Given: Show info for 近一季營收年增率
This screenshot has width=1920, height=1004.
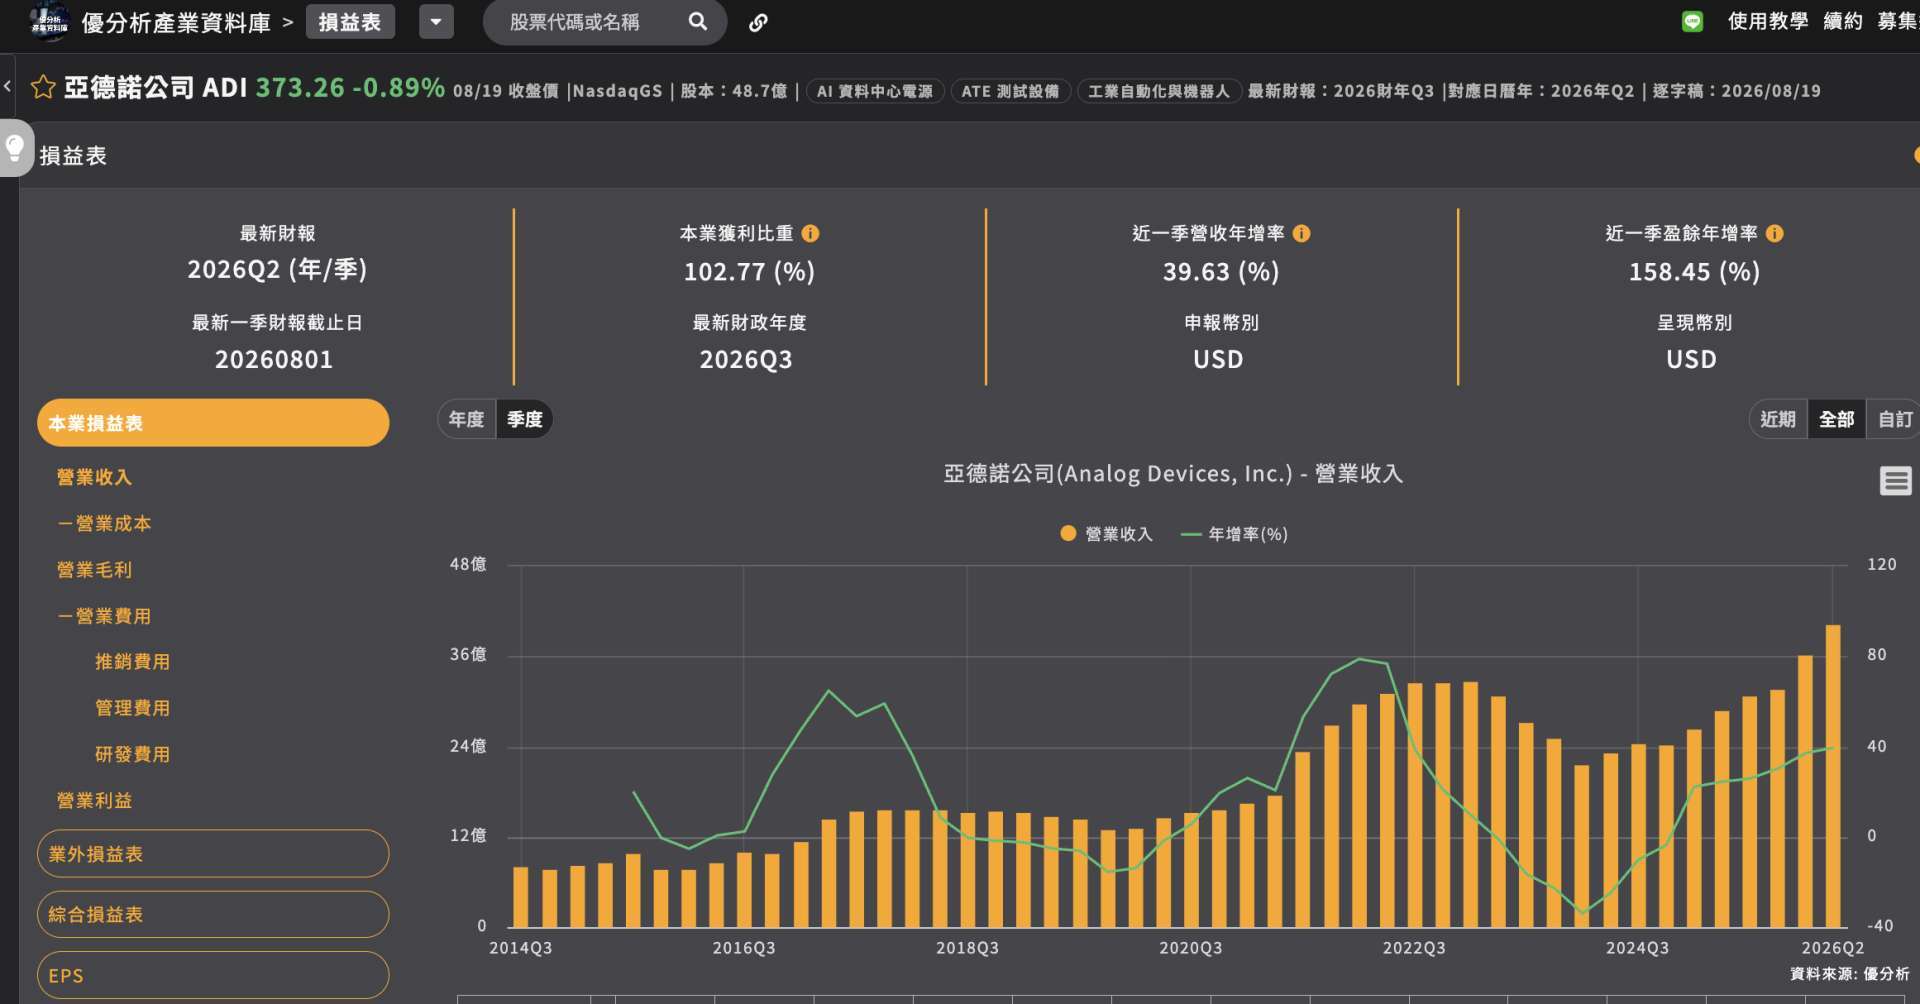Looking at the screenshot, I should [x=1301, y=233].
